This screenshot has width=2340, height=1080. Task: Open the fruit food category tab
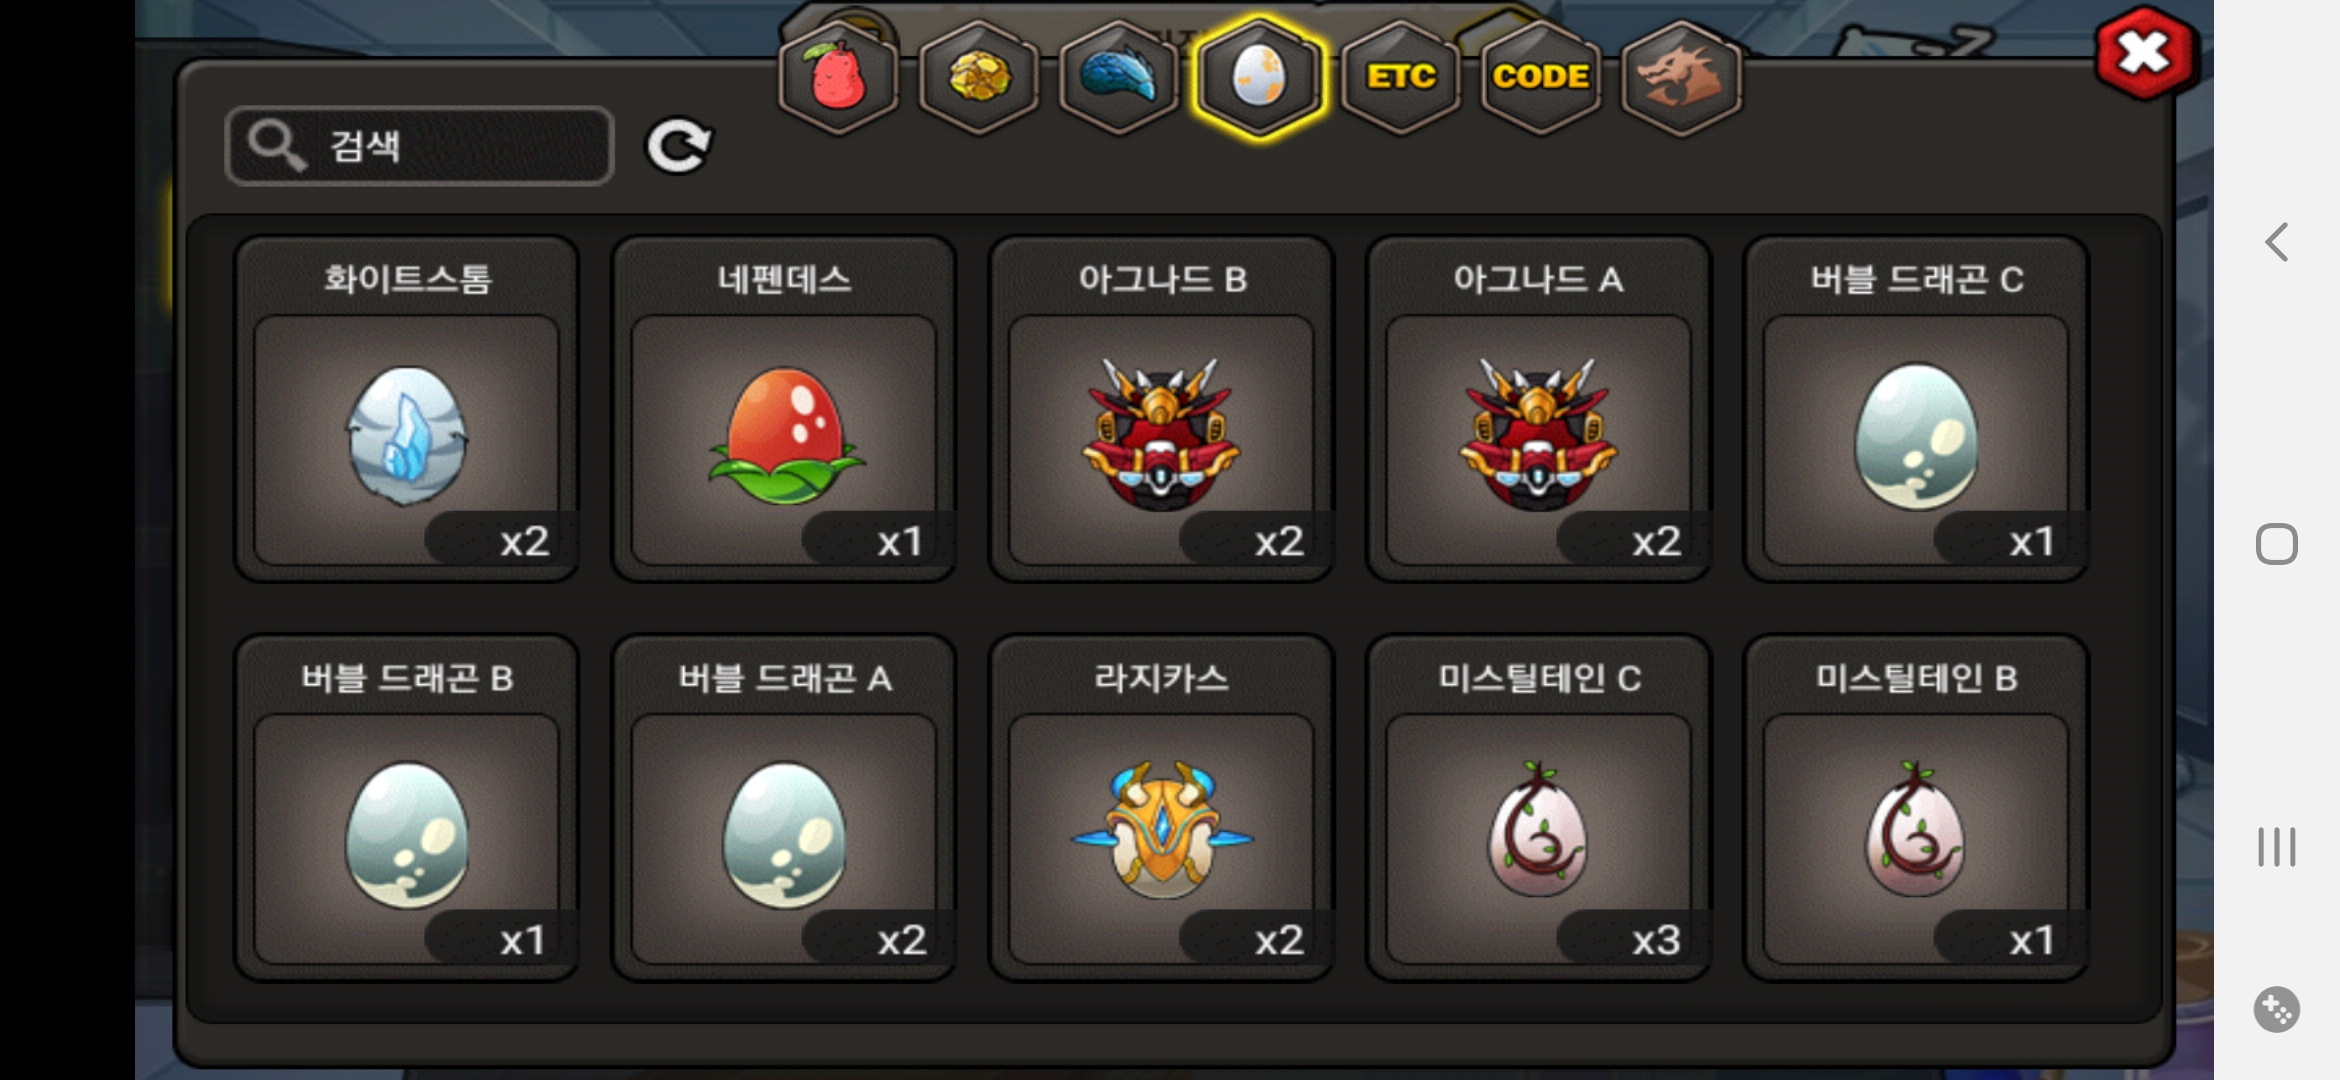pos(838,77)
